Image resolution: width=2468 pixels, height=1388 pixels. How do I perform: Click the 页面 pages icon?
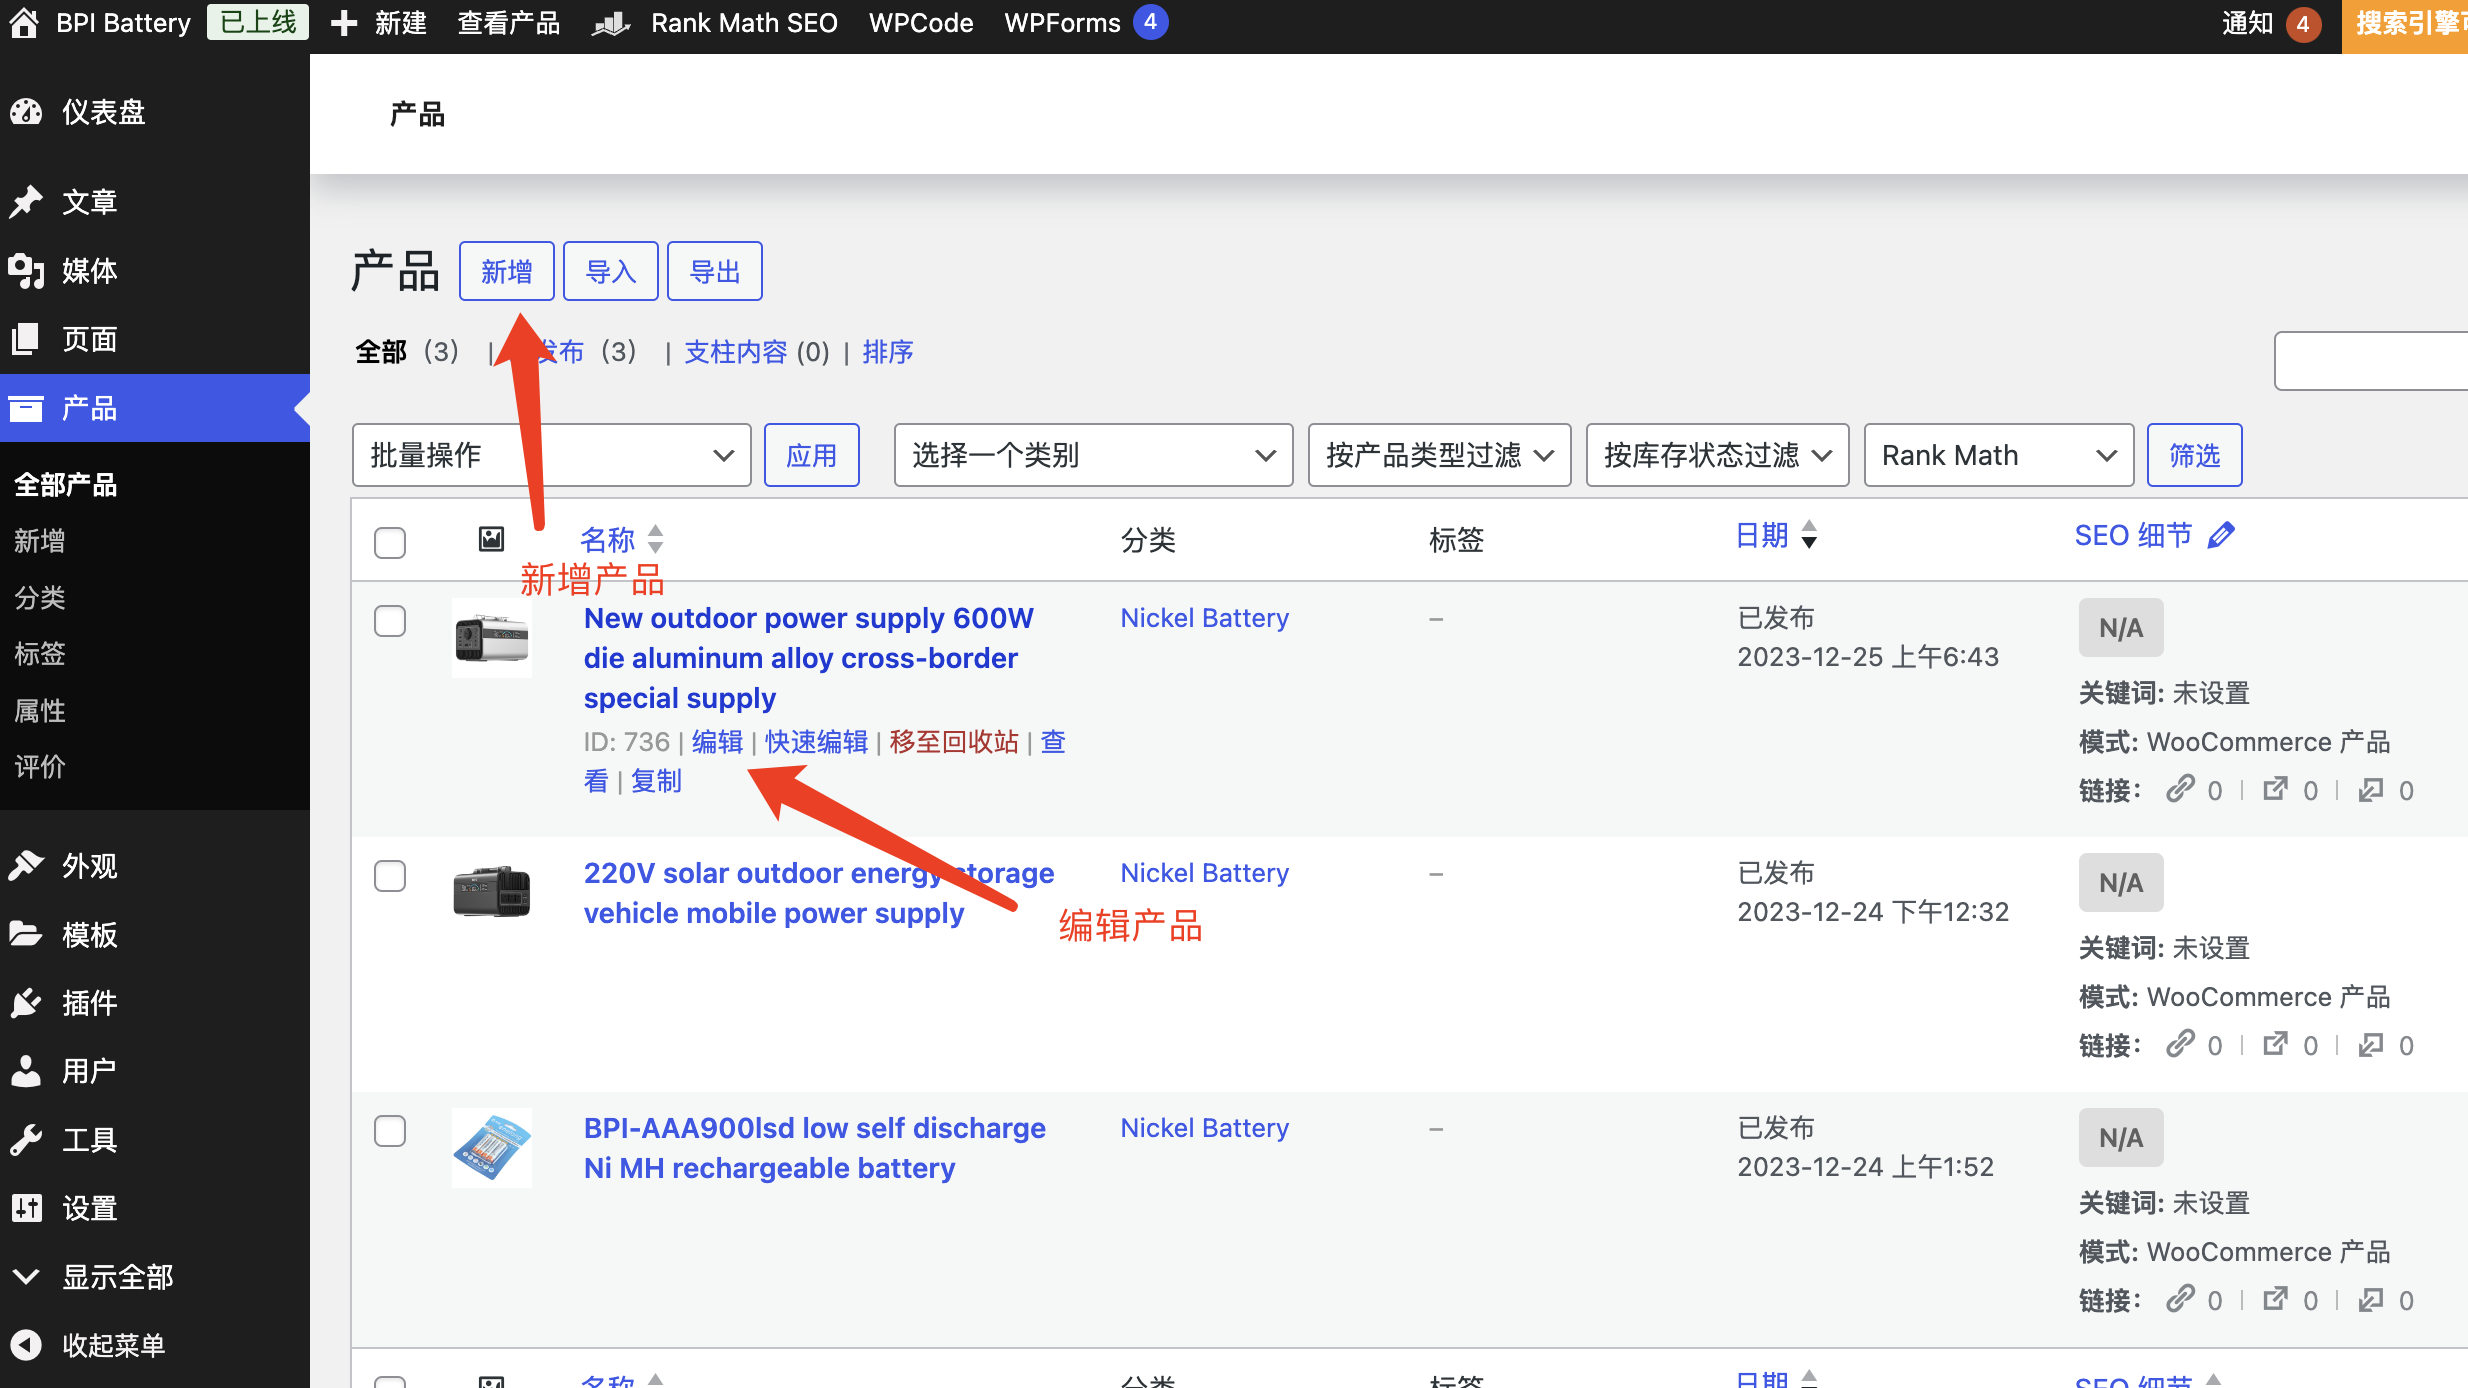tap(26, 339)
